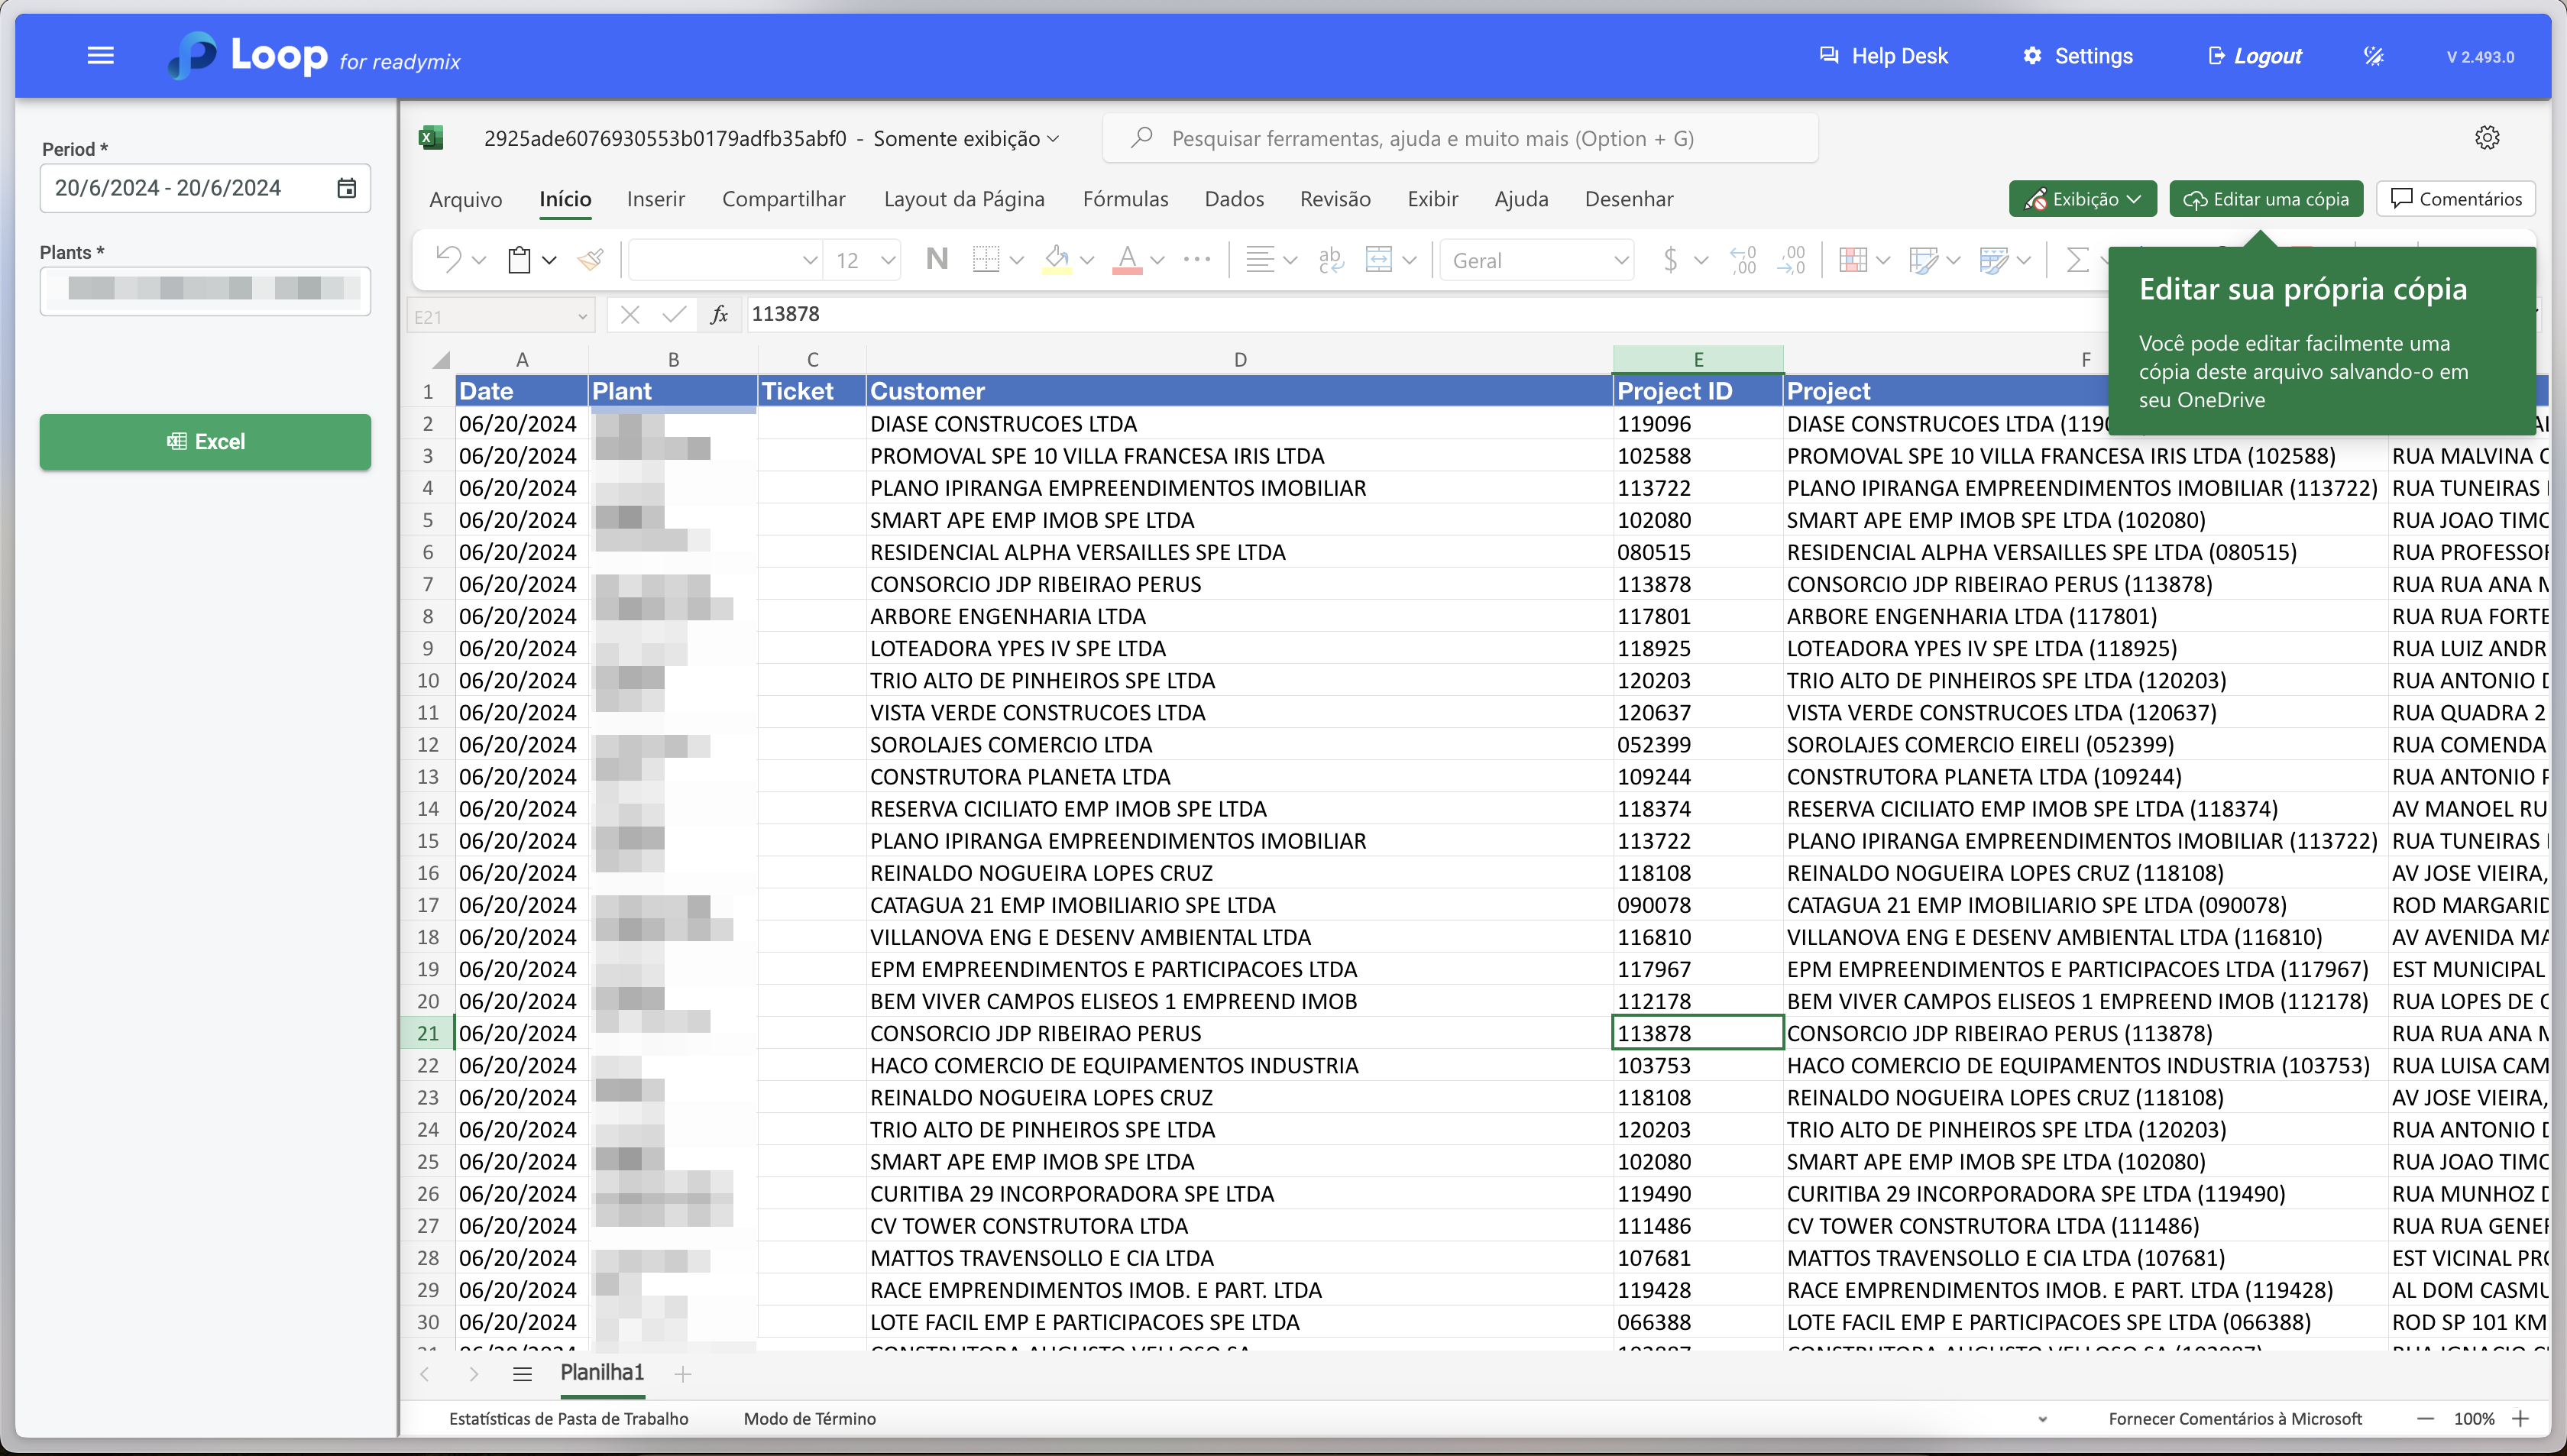This screenshot has width=2567, height=1456.
Task: Click the format painter brush icon
Action: [590, 260]
